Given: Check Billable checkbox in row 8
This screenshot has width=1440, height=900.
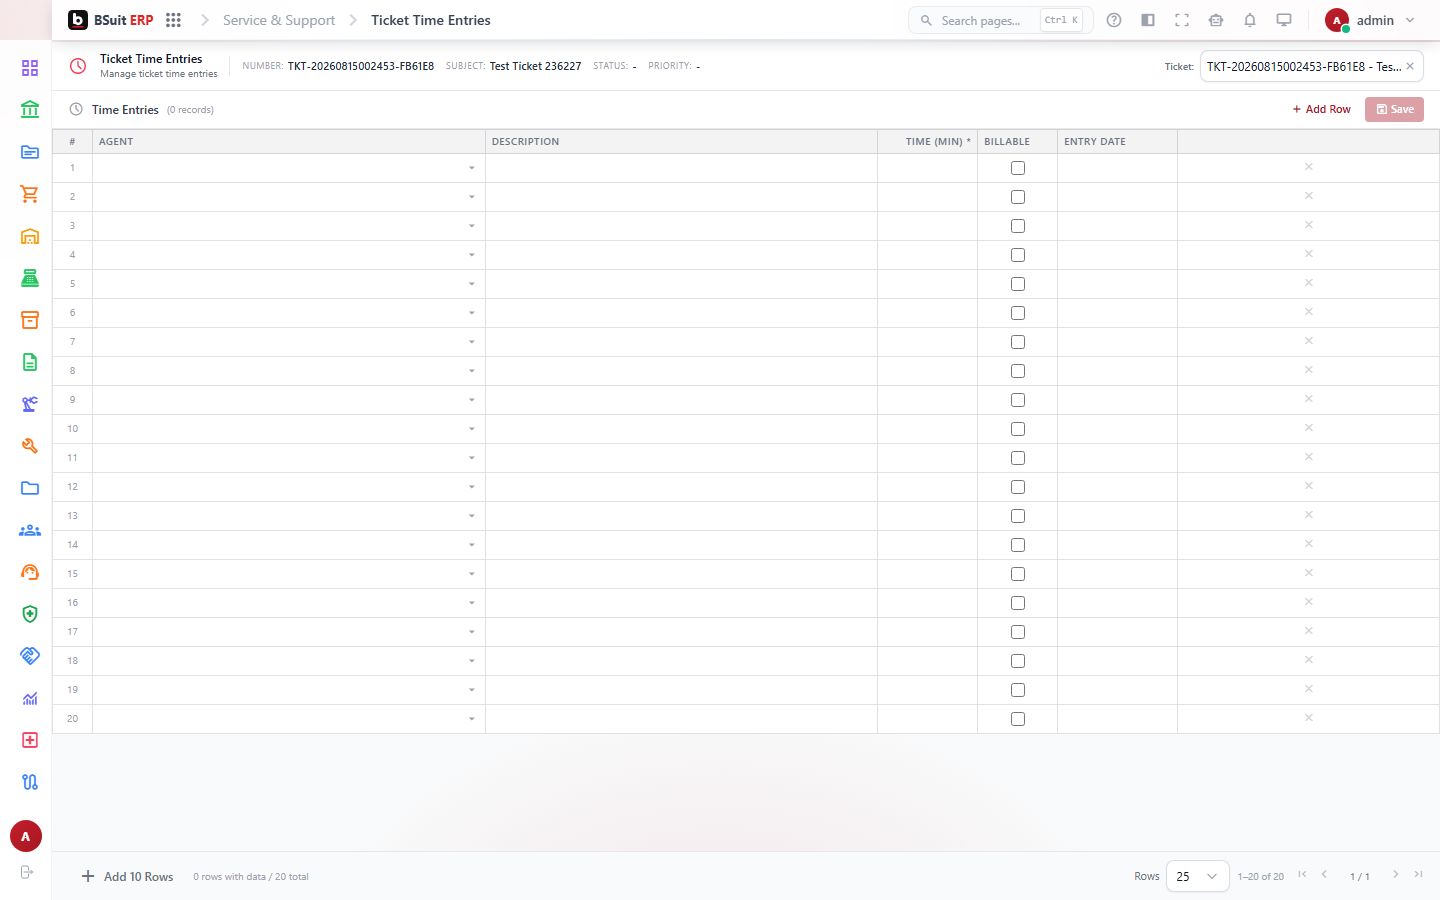Looking at the screenshot, I should tap(1018, 371).
